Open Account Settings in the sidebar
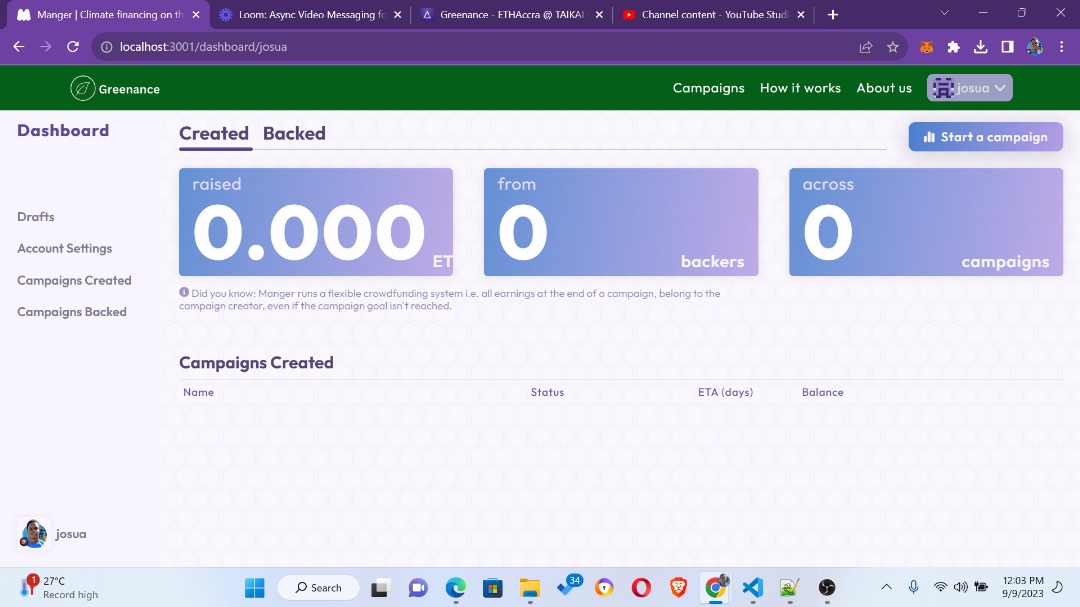 click(65, 249)
